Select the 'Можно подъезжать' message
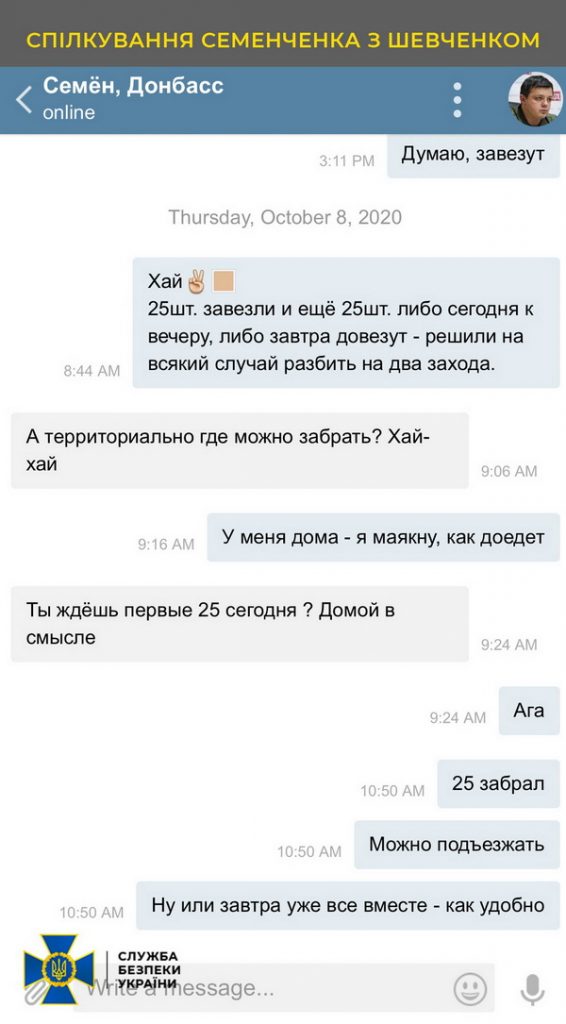This screenshot has height=1024, width=566. (x=457, y=844)
